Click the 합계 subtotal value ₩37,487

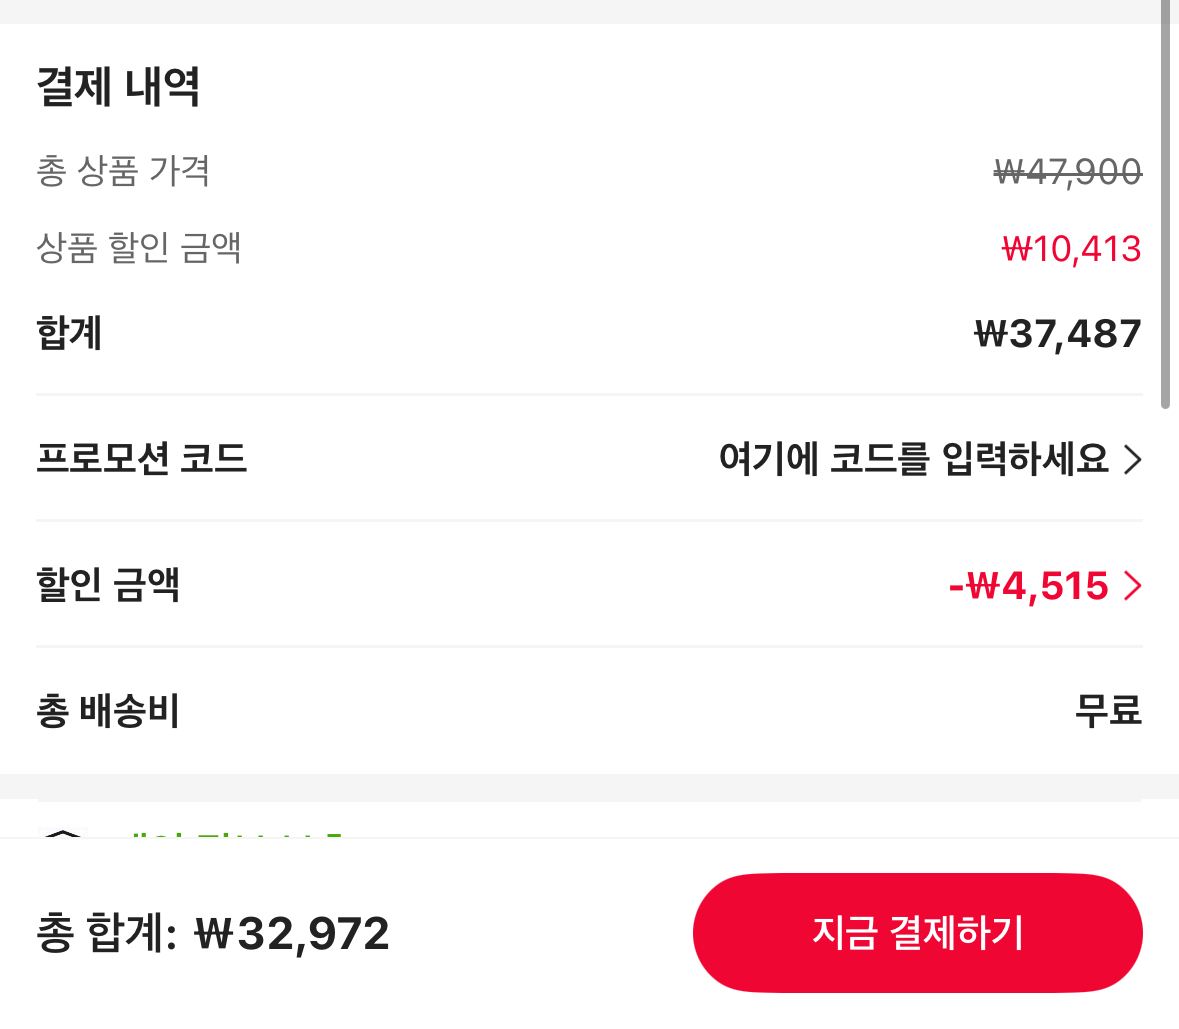pyautogui.click(x=1059, y=333)
